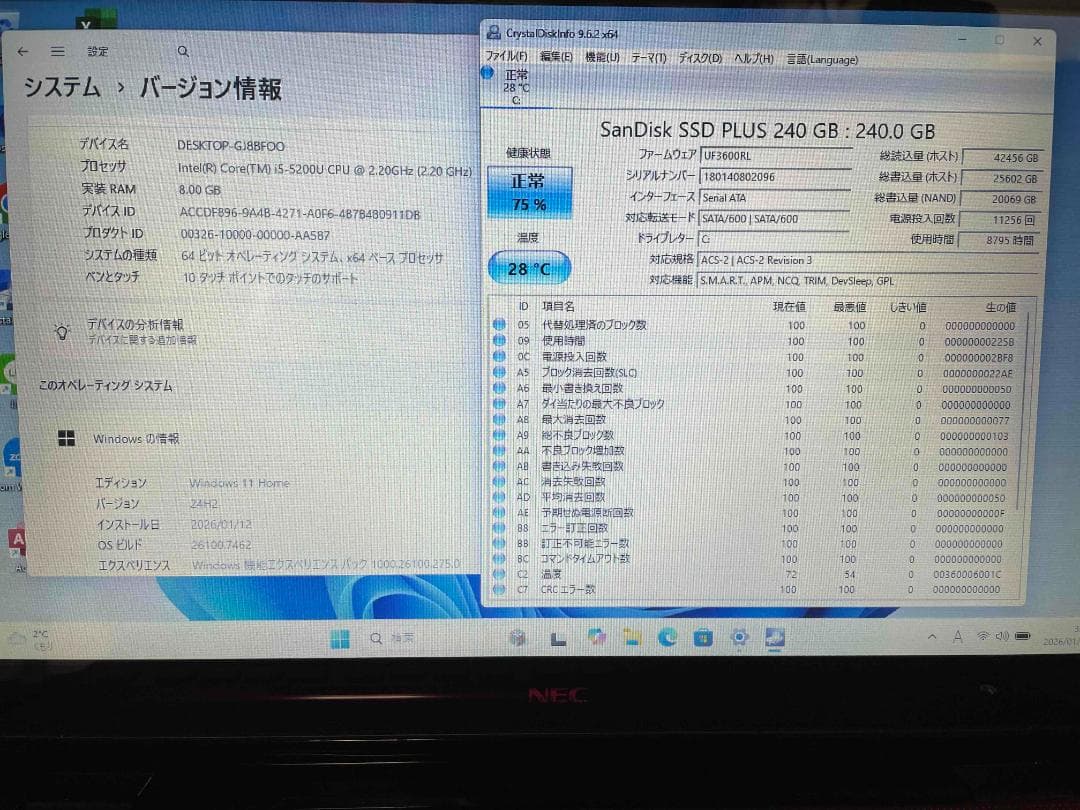Click the blue status dot beside 温度 attribute
Image resolution: width=1080 pixels, height=810 pixels.
click(x=500, y=575)
